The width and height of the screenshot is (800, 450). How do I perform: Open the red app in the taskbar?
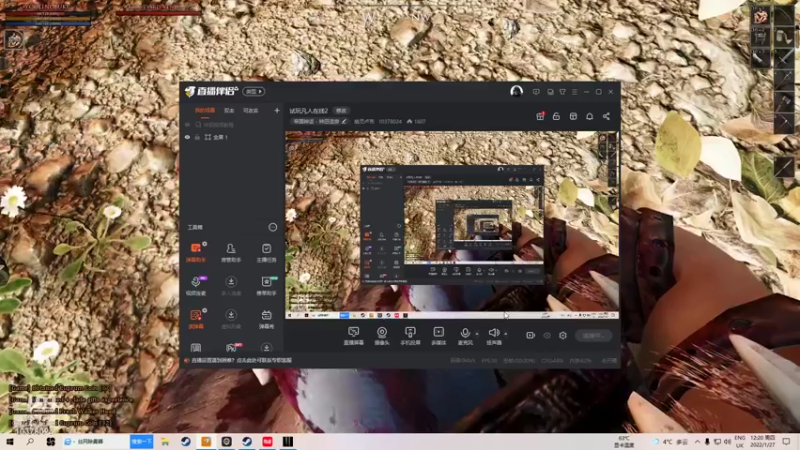267,441
